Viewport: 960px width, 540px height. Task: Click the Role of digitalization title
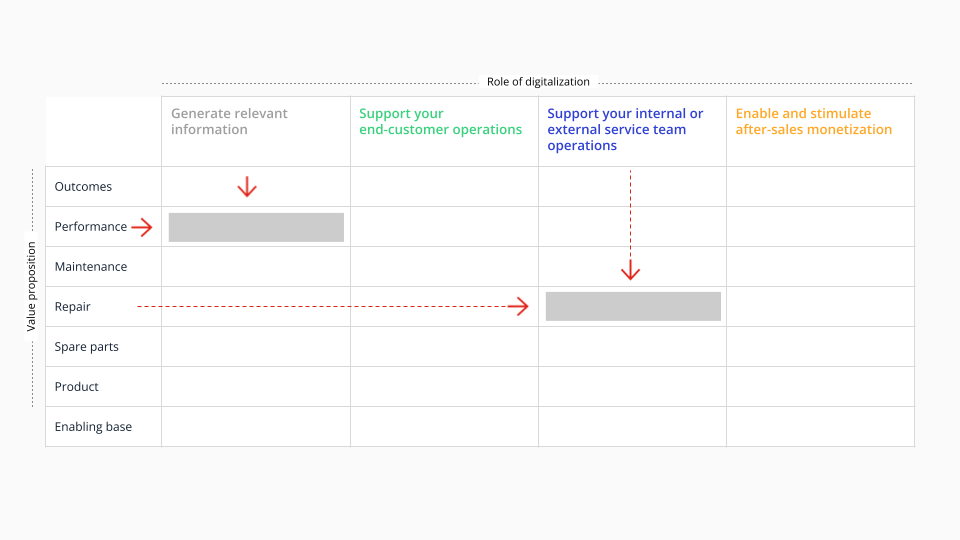tap(538, 81)
